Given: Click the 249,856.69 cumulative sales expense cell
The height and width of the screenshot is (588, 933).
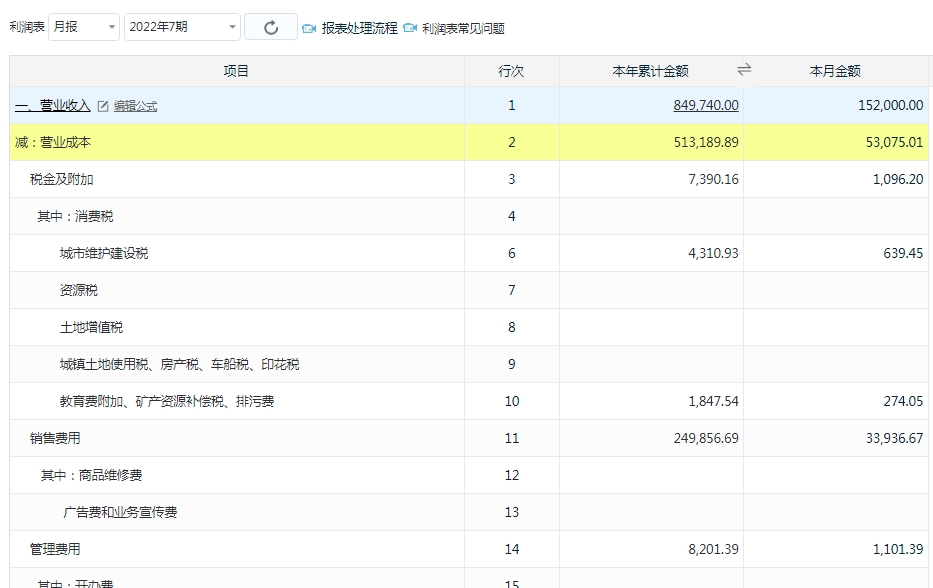Looking at the screenshot, I should pos(651,438).
